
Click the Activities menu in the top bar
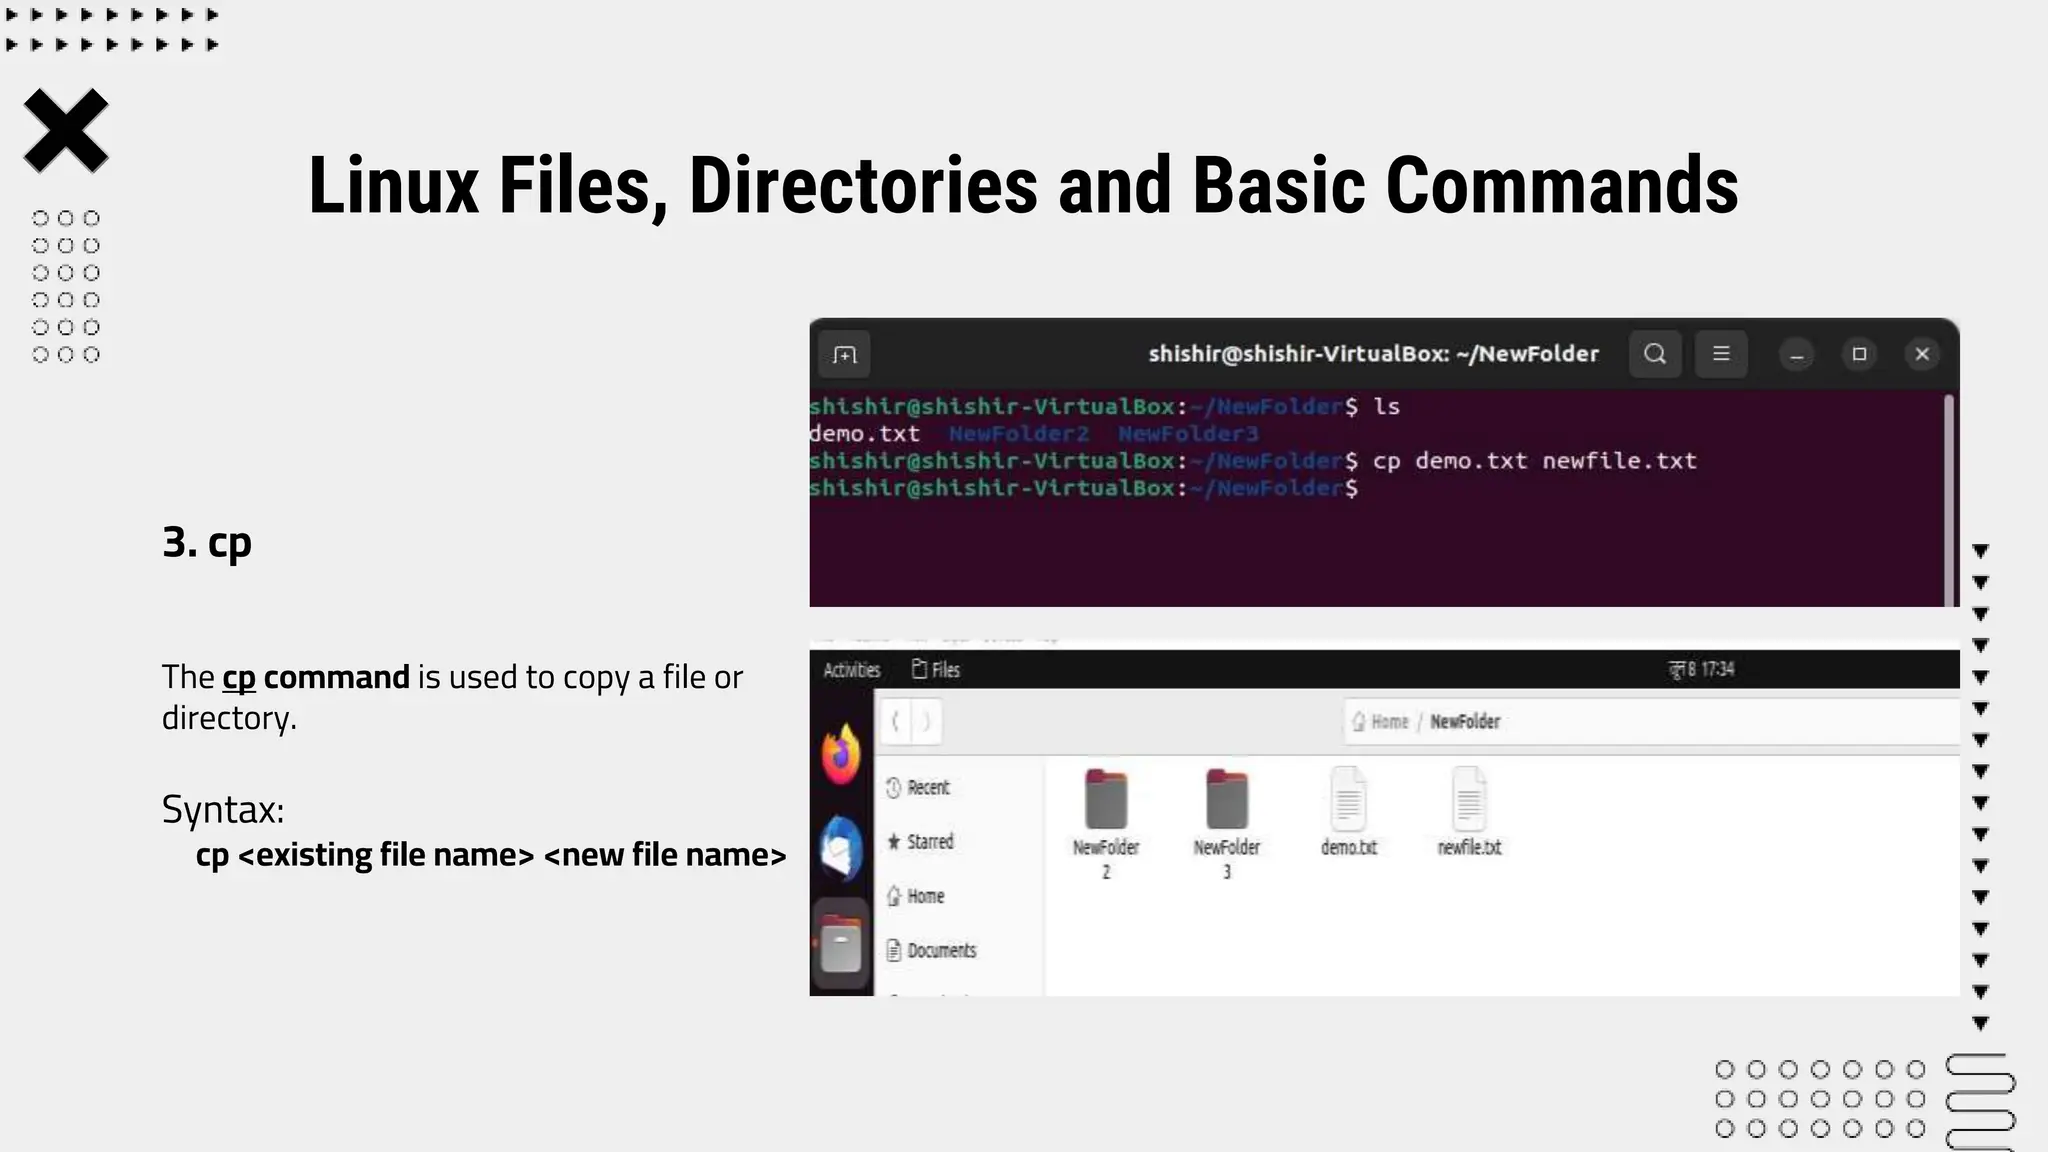coord(851,670)
